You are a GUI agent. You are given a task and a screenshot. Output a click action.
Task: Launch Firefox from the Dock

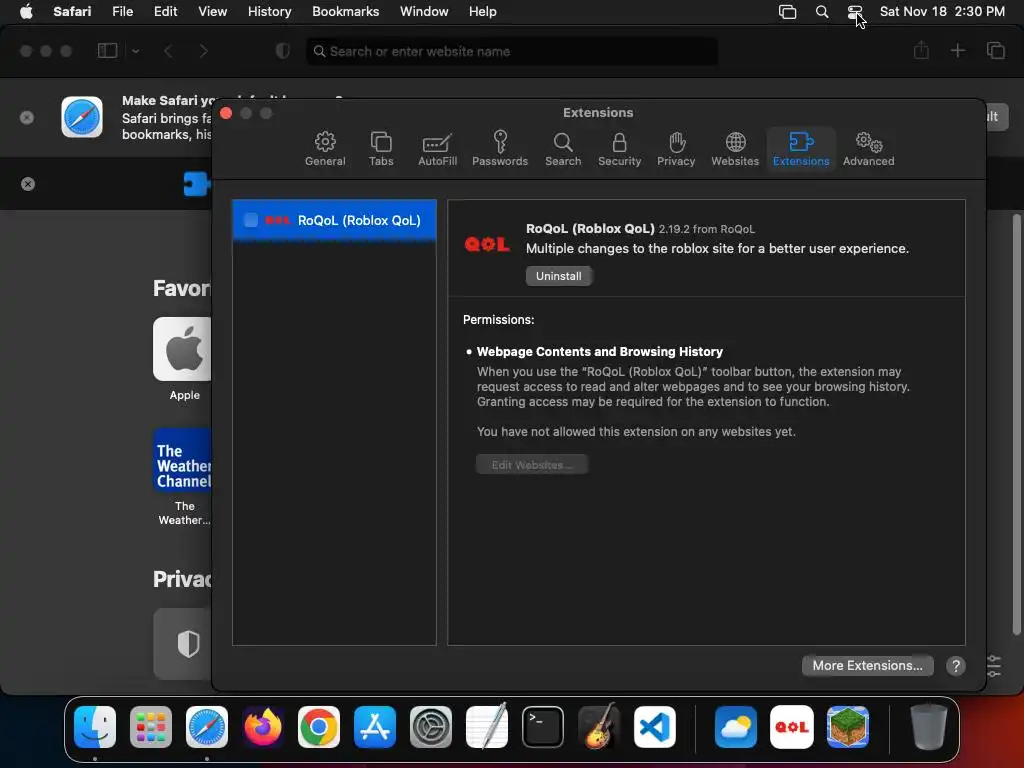coord(263,727)
